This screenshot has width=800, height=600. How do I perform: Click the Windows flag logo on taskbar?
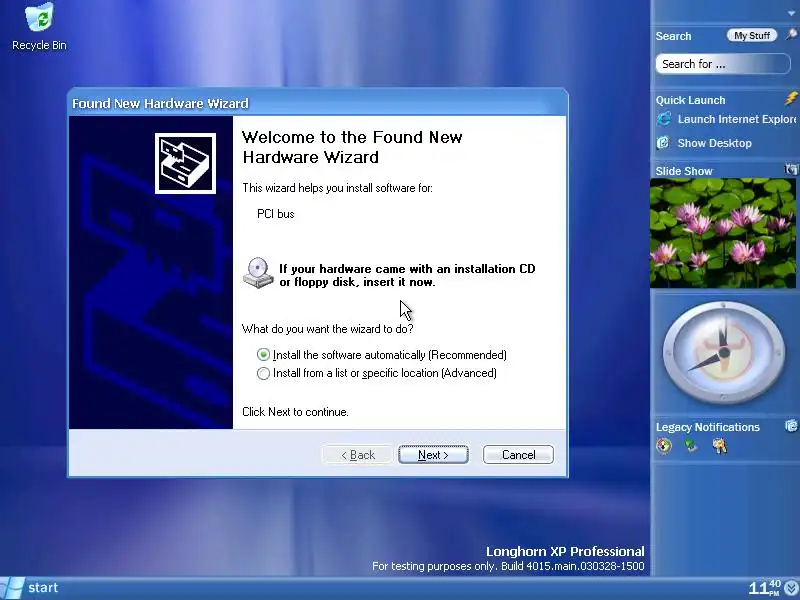(x=11, y=588)
